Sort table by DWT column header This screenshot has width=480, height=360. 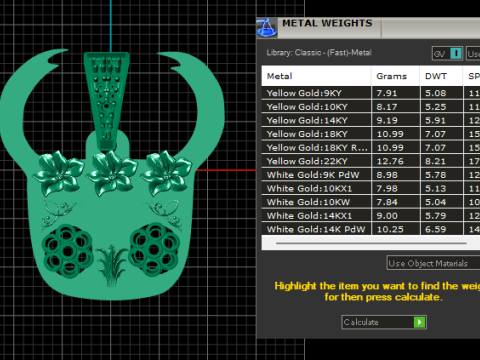click(441, 76)
